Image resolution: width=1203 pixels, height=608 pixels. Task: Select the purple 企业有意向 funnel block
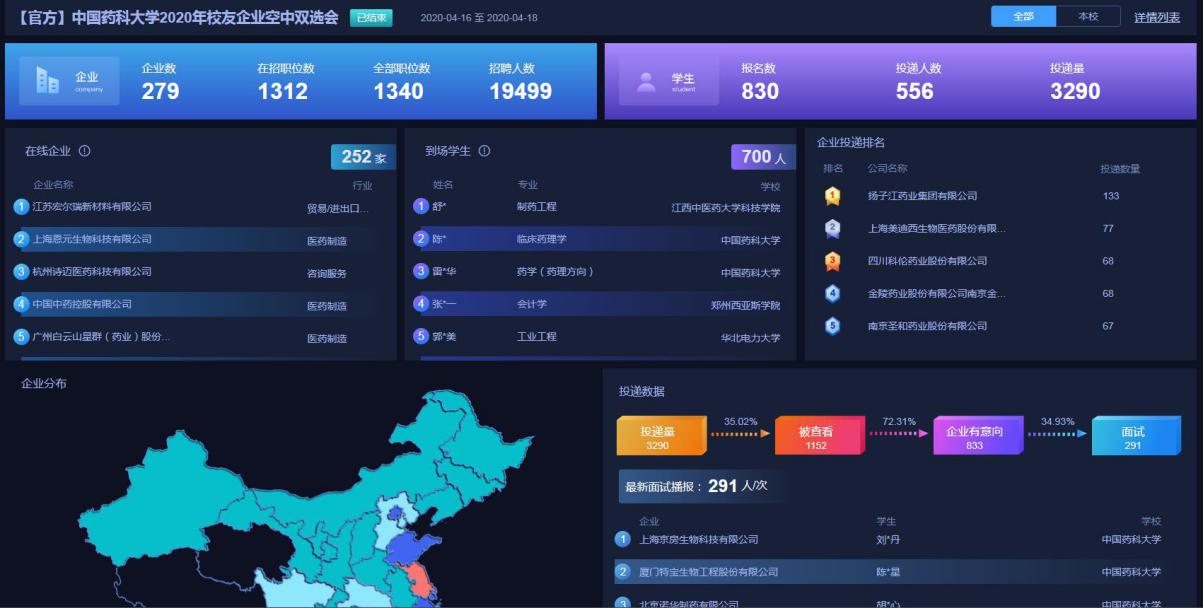tap(975, 436)
